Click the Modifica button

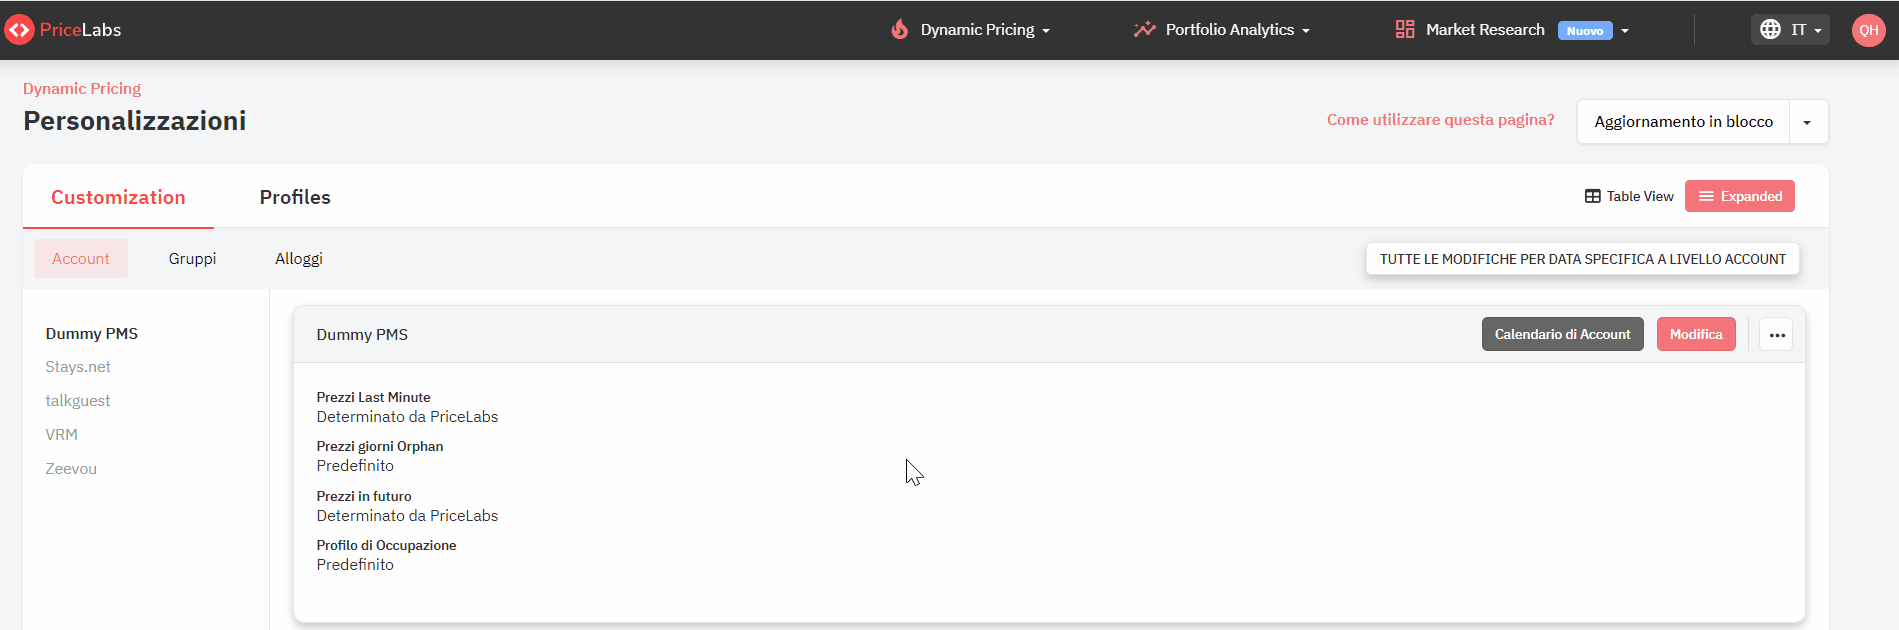tap(1696, 335)
